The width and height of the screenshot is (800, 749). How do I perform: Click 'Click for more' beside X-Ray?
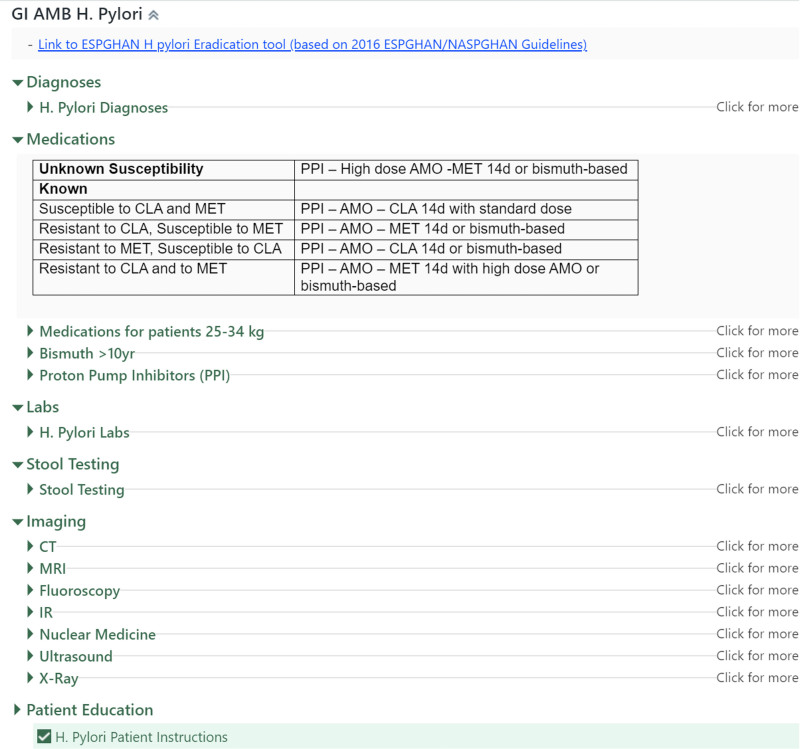[x=756, y=678]
